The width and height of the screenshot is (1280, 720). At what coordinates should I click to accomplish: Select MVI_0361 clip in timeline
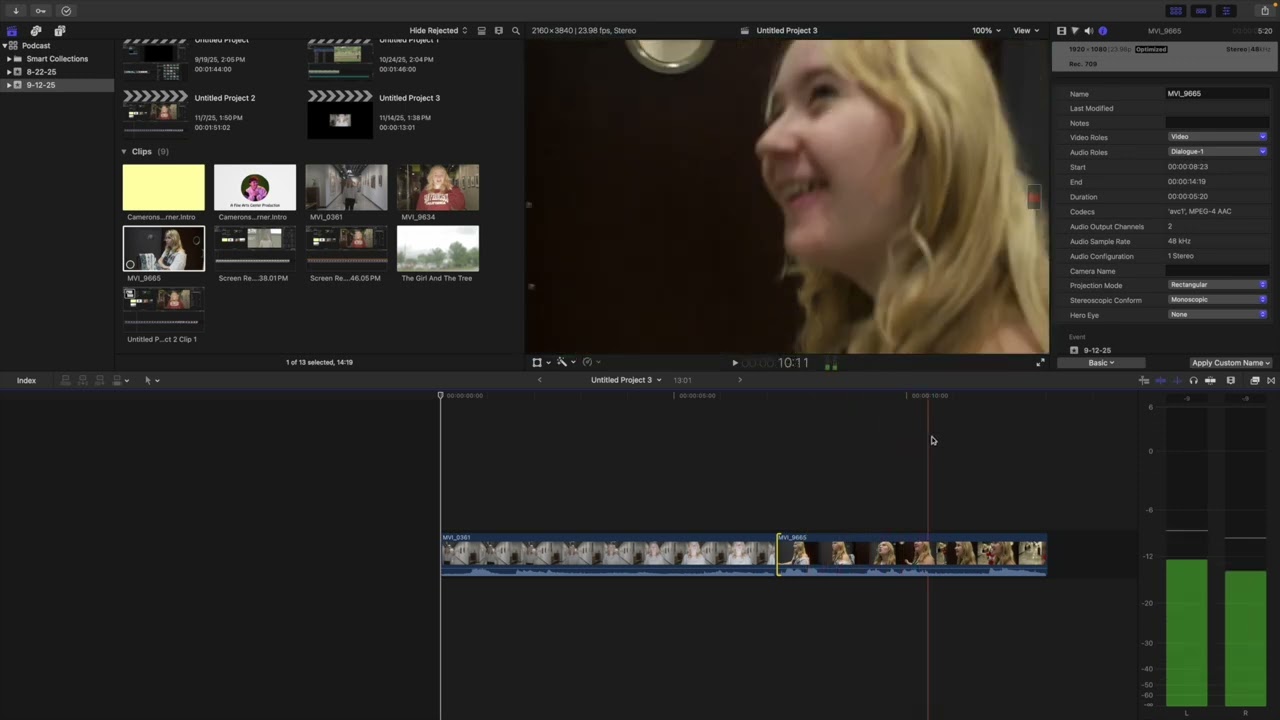609,554
